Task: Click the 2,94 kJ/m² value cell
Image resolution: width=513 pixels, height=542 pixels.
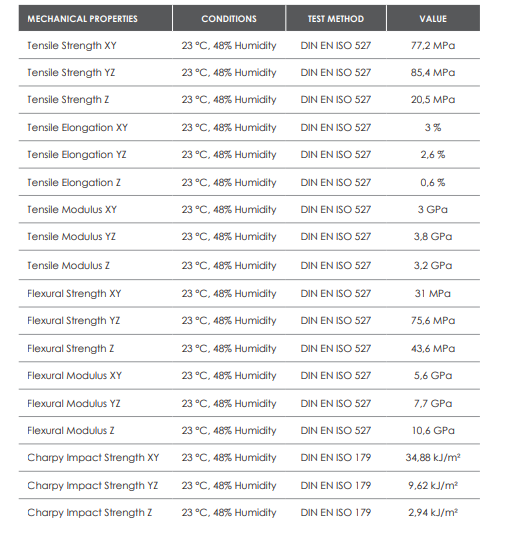Action: (x=433, y=513)
